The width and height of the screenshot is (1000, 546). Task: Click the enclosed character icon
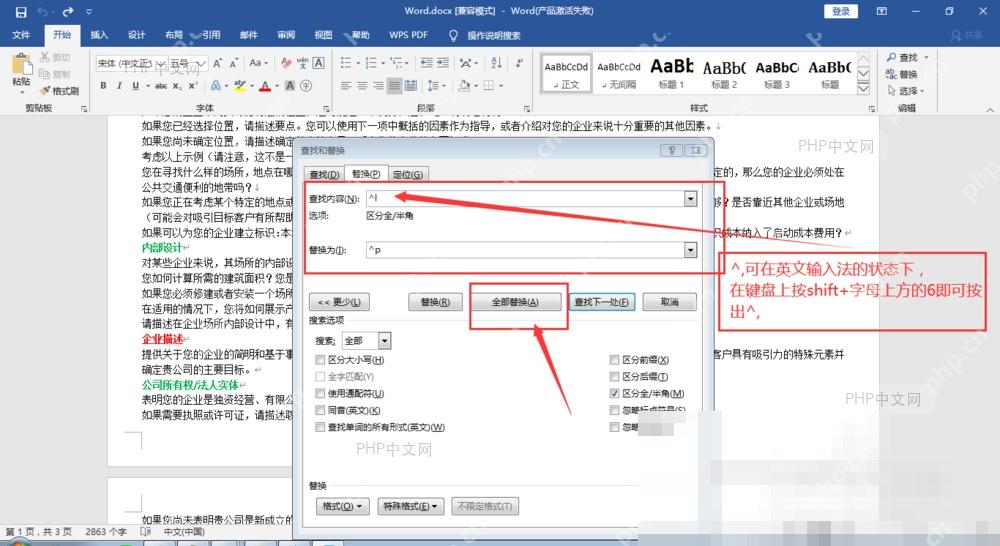coord(306,85)
